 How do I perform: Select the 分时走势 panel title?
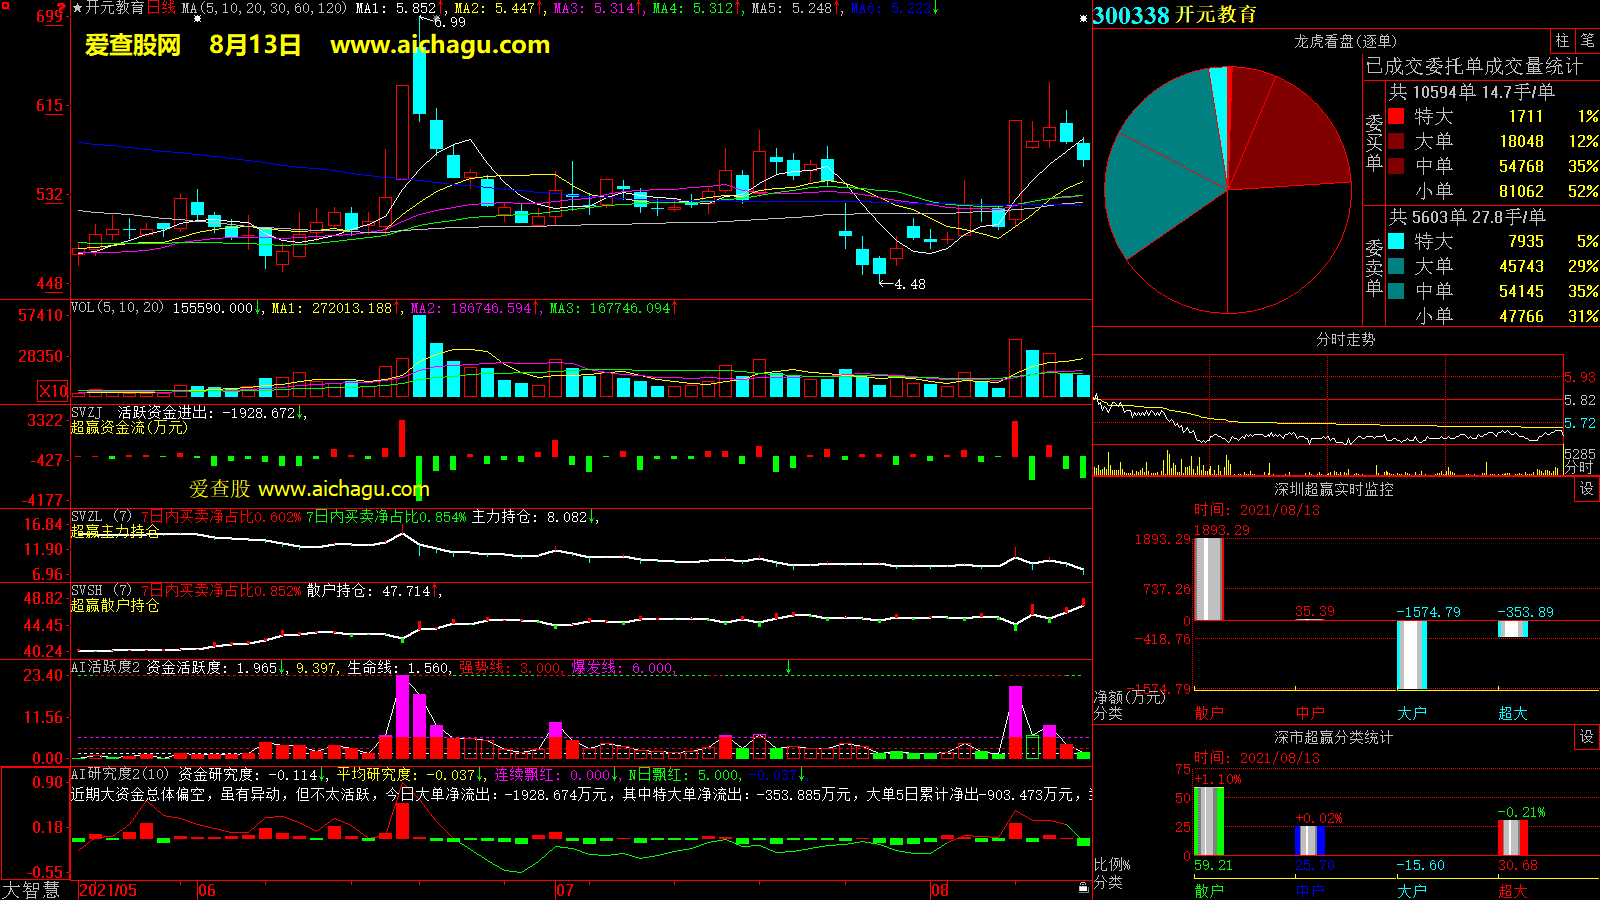1345,340
